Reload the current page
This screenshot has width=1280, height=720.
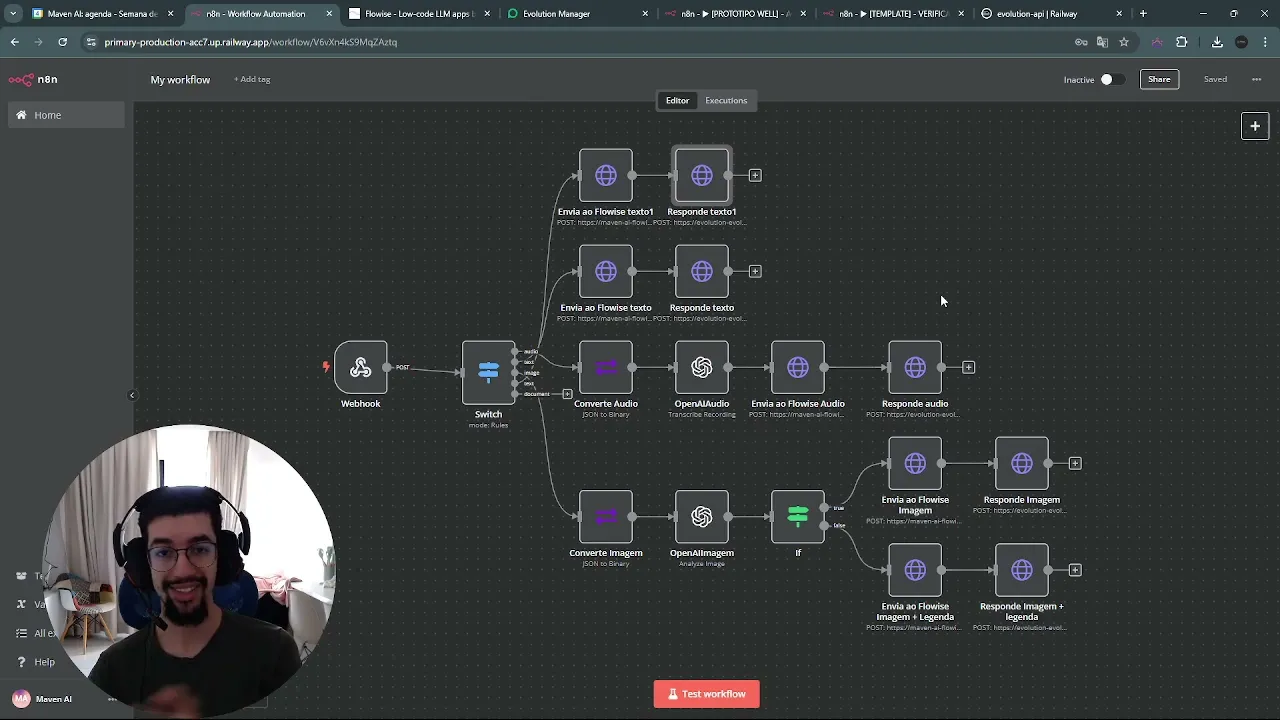tap(62, 42)
